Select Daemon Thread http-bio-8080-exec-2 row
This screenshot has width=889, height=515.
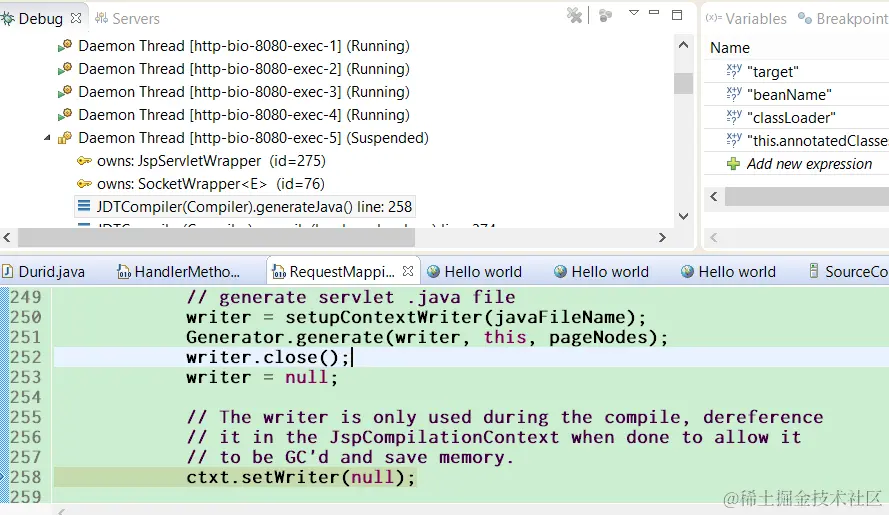pyautogui.click(x=244, y=69)
